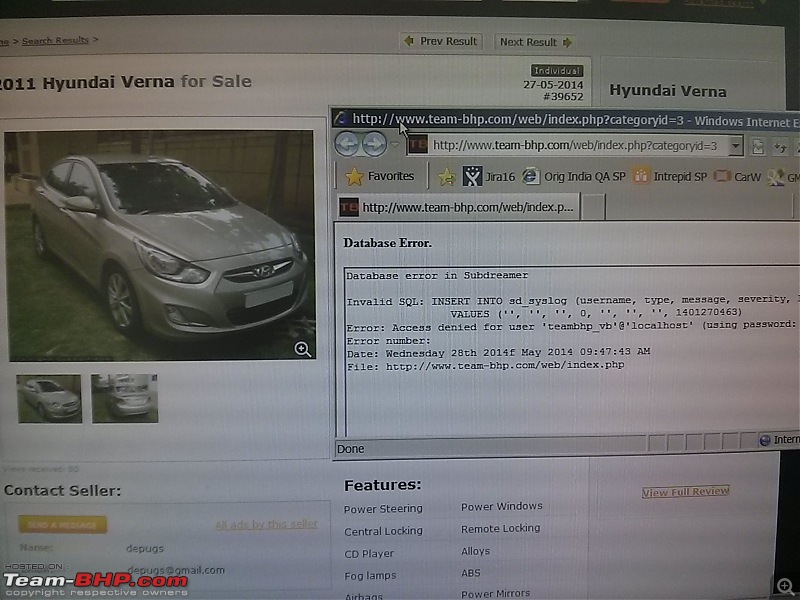
Task: Go forward with Internet Explorer's Forward arrow
Action: click(x=374, y=144)
